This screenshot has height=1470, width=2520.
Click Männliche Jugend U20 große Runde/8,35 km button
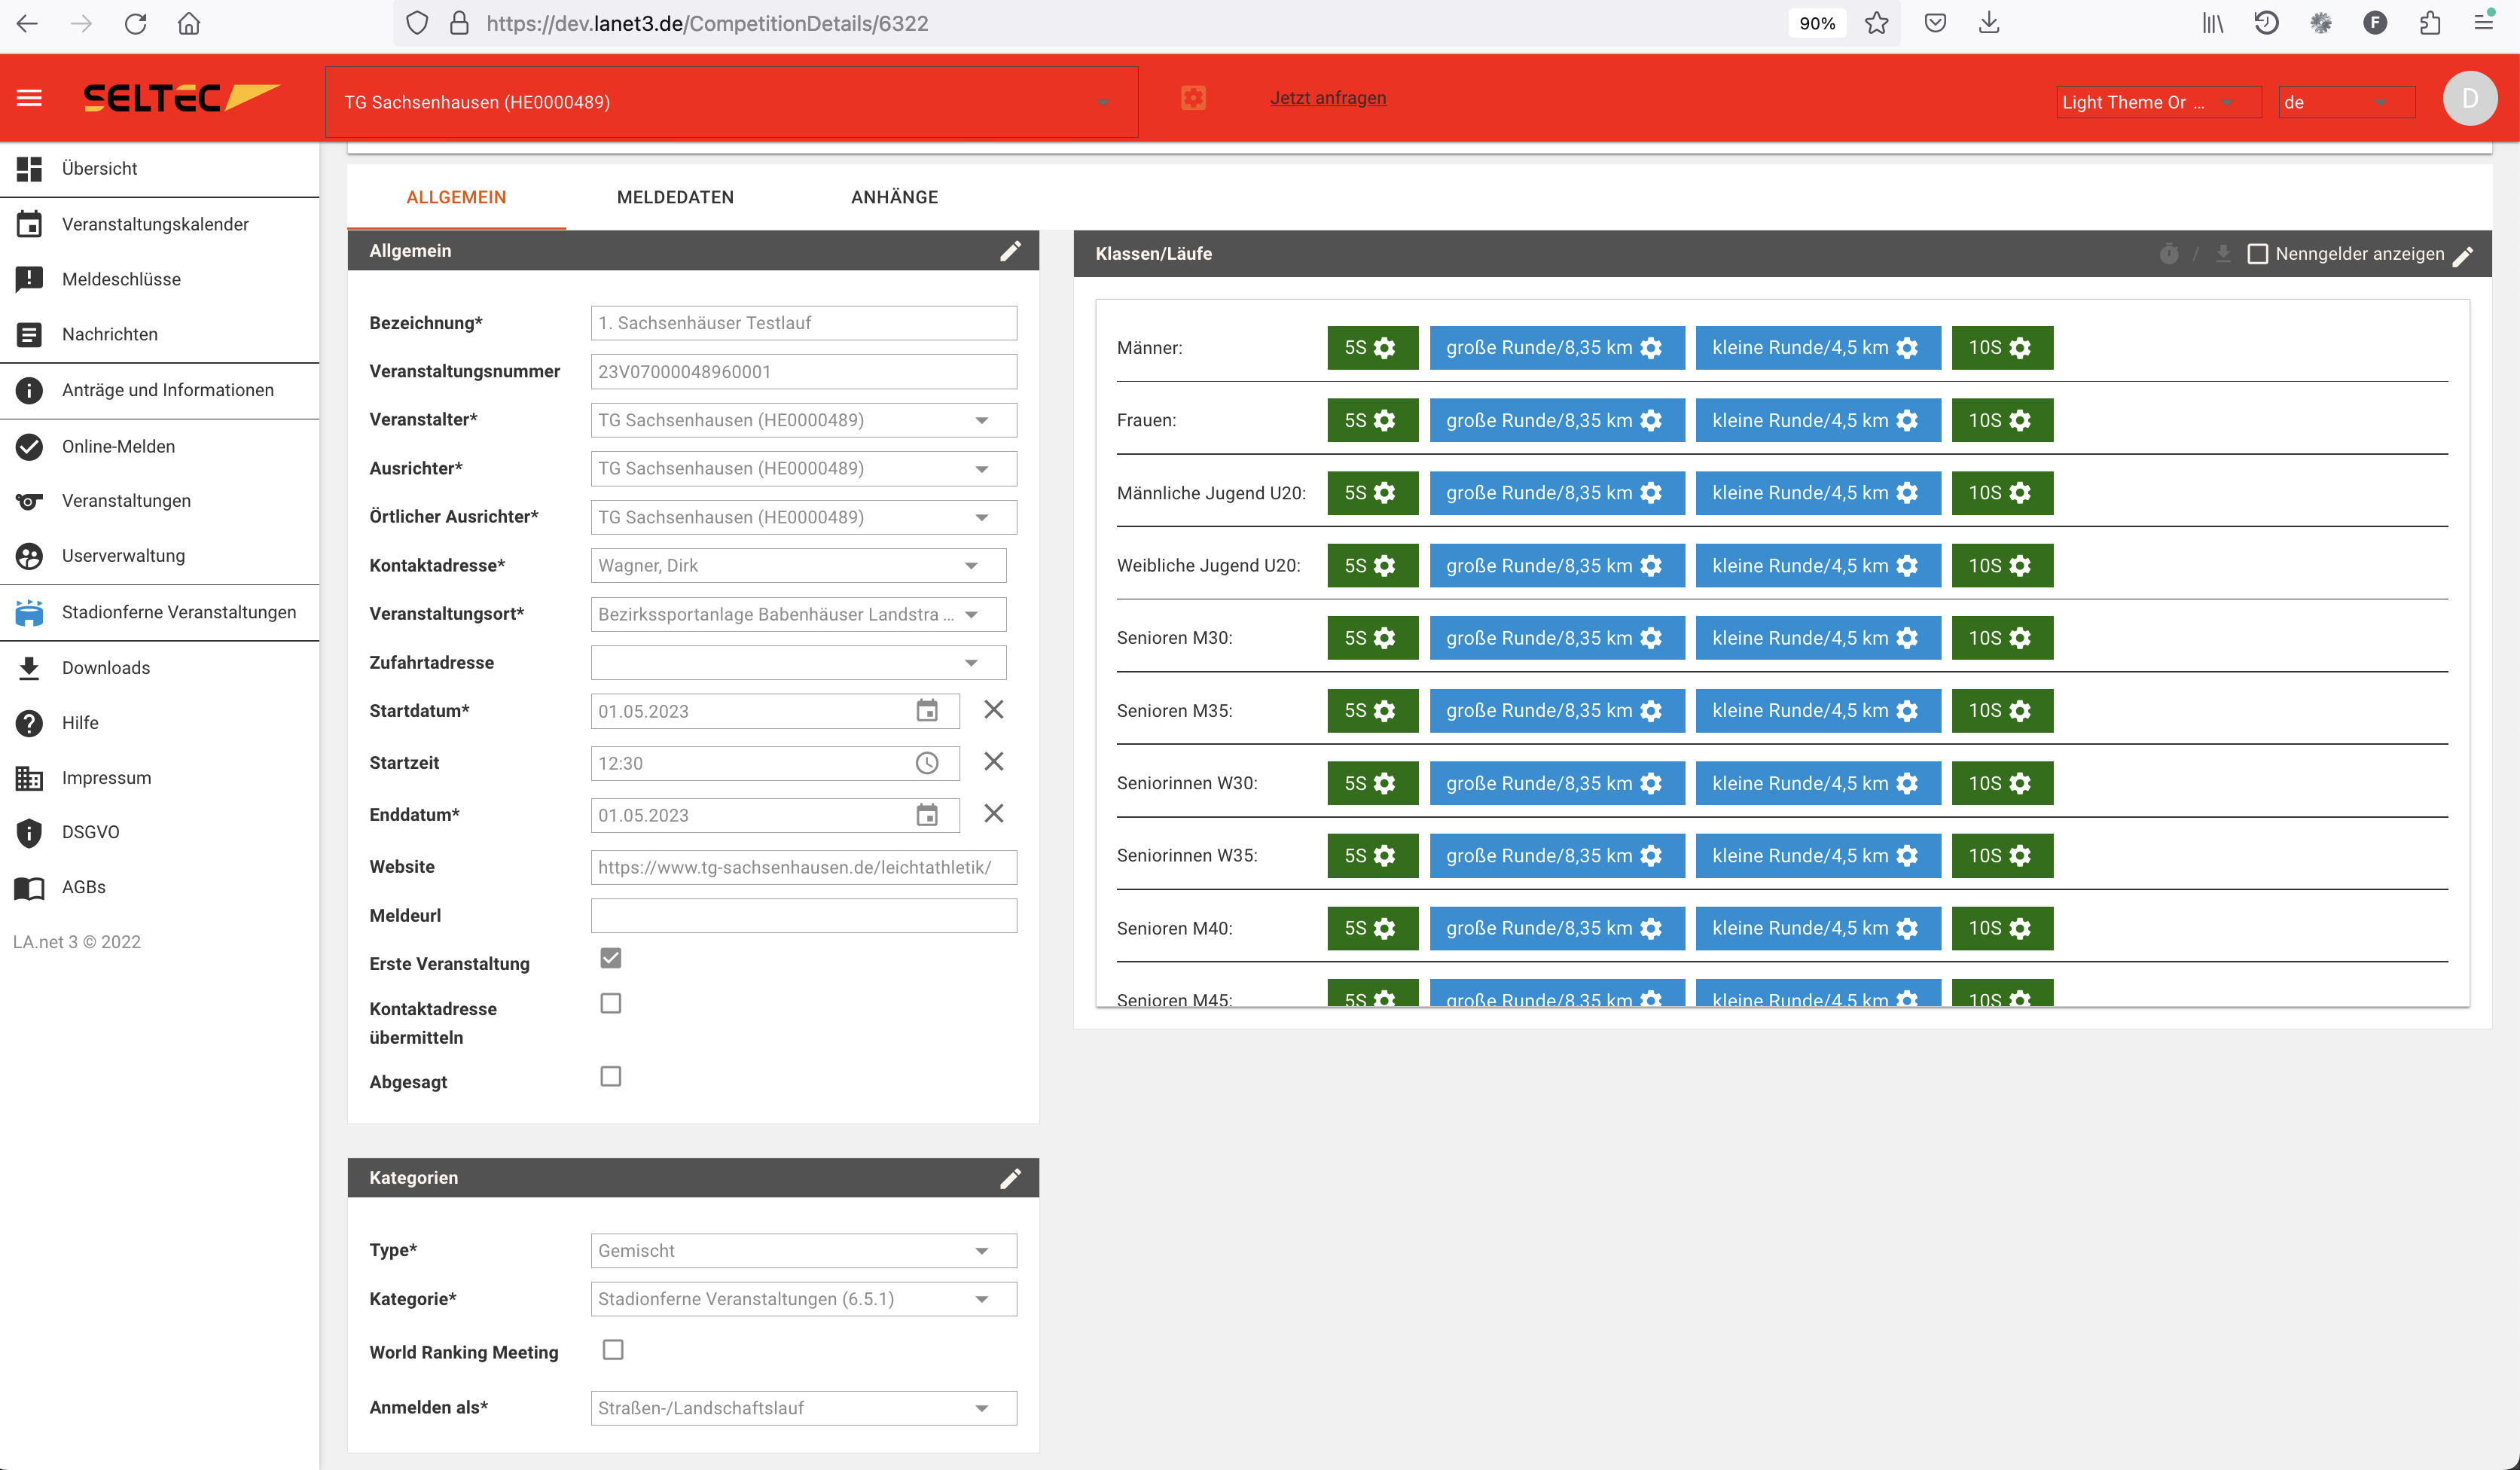[1556, 493]
